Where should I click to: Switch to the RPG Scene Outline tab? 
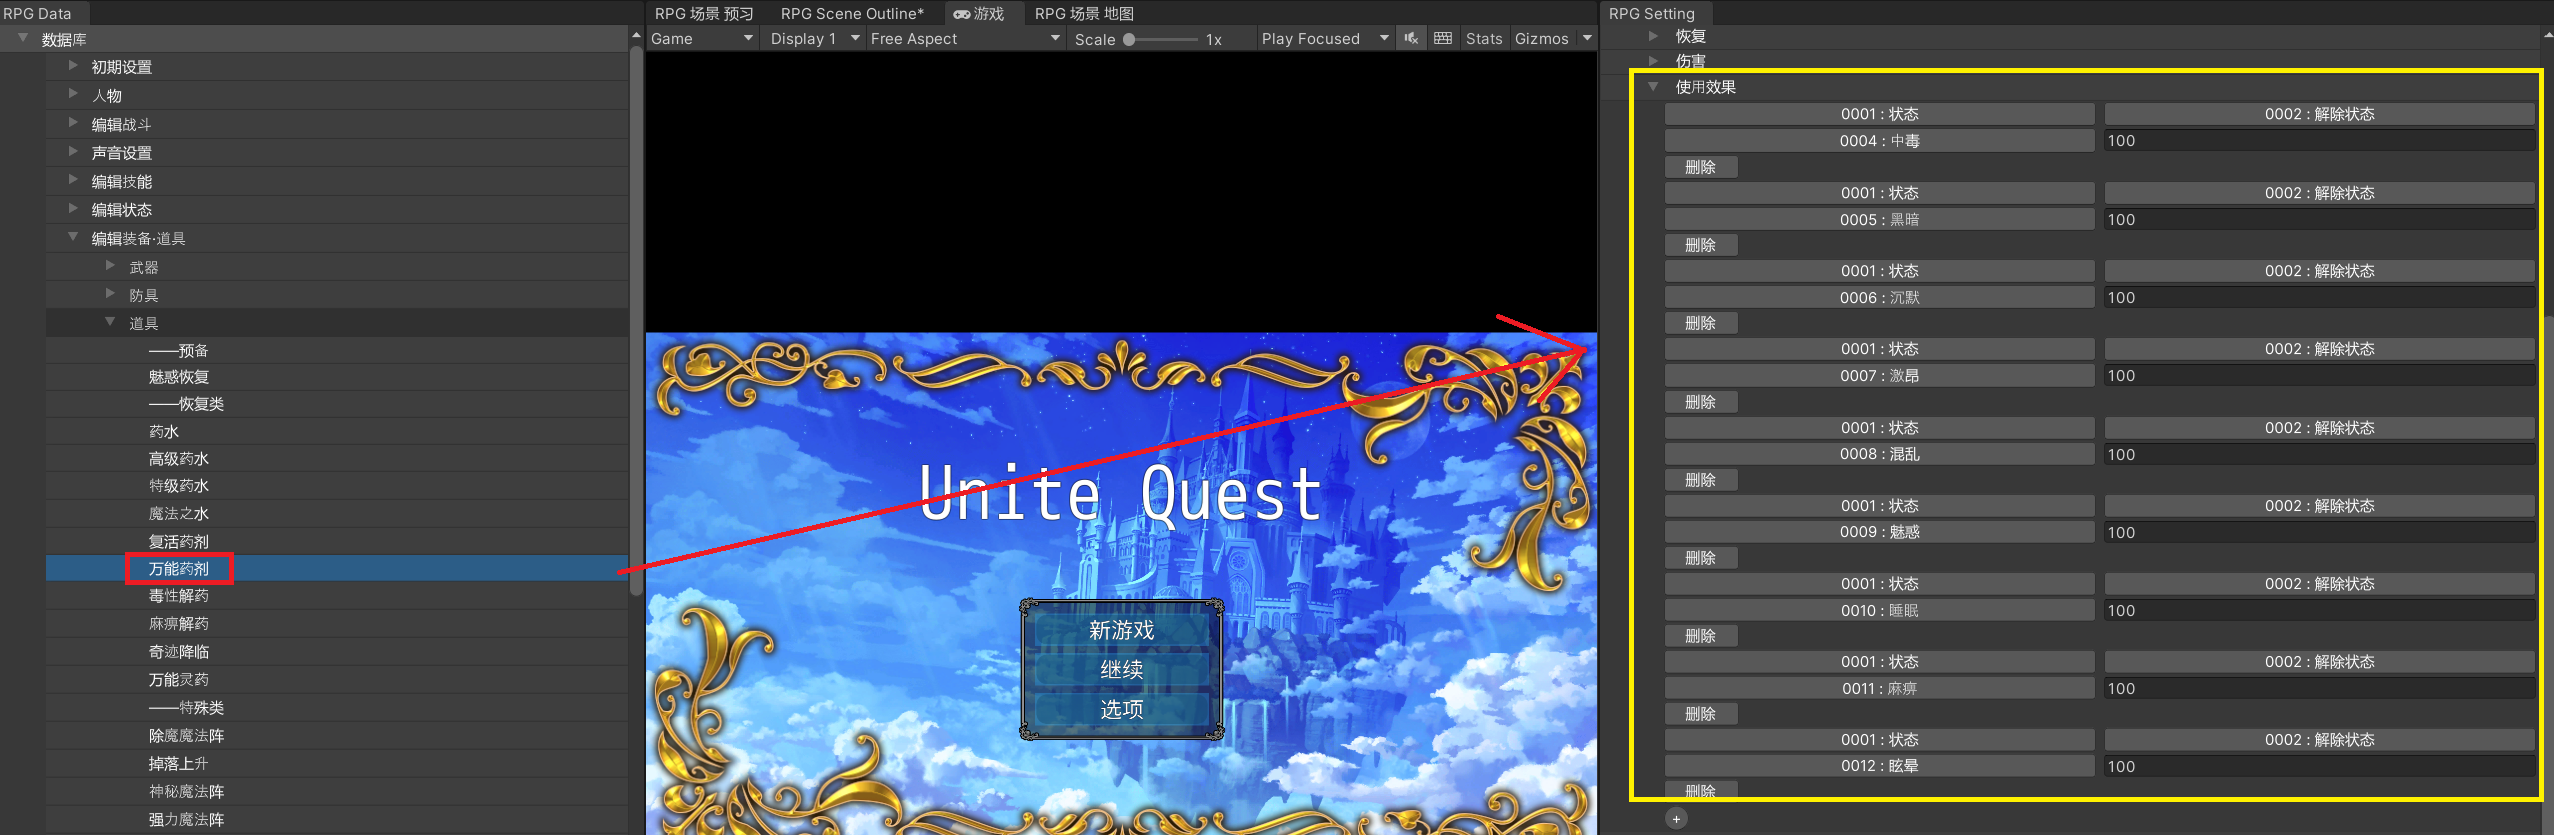coord(852,14)
